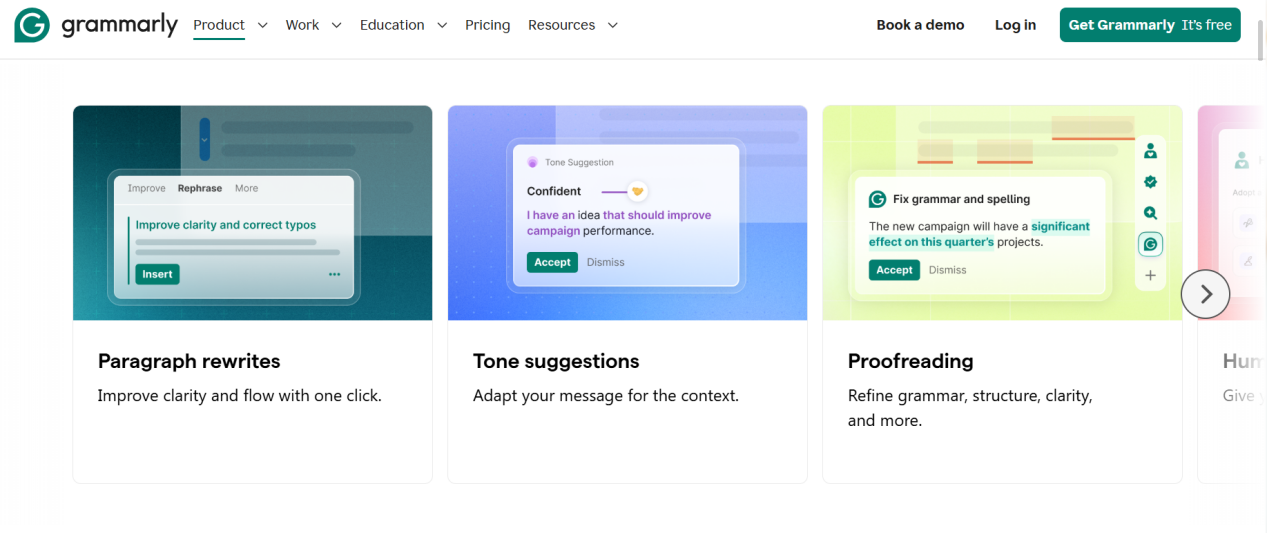Viewport: 1267px width, 533px height.
Task: Click the Get Grammarly It's free button
Action: point(1150,25)
